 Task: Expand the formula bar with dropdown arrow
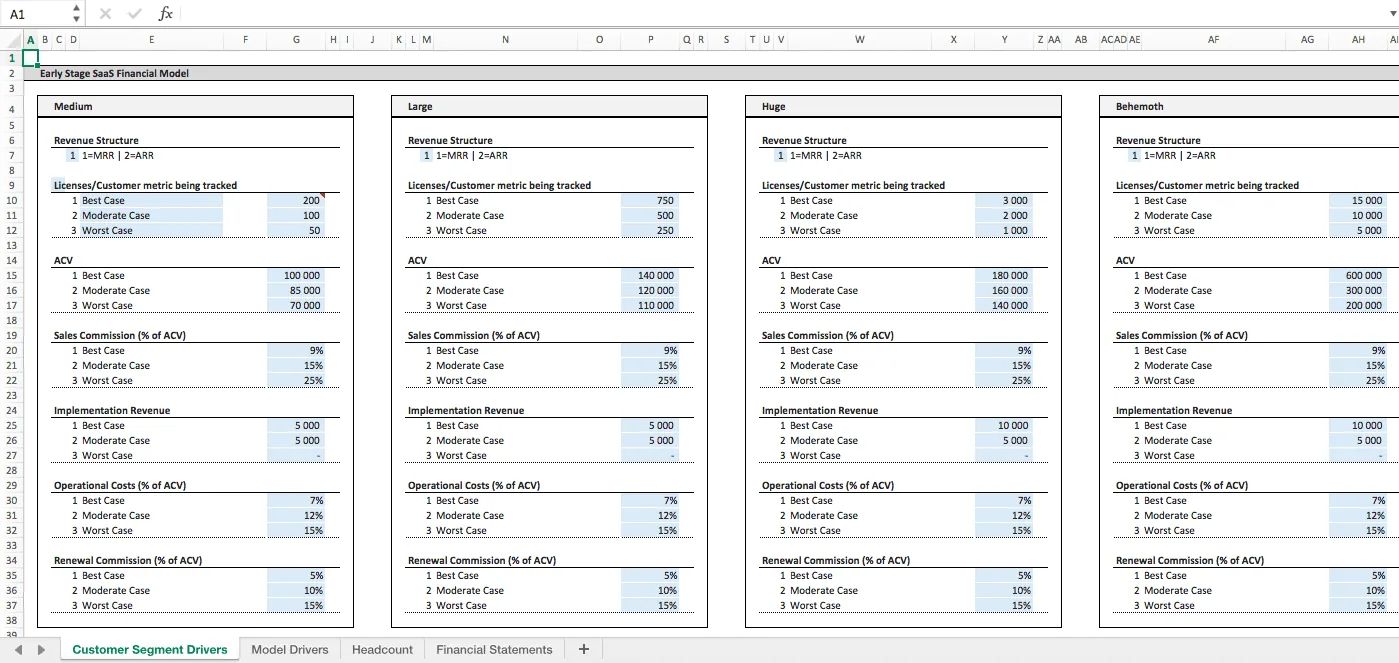[1391, 14]
